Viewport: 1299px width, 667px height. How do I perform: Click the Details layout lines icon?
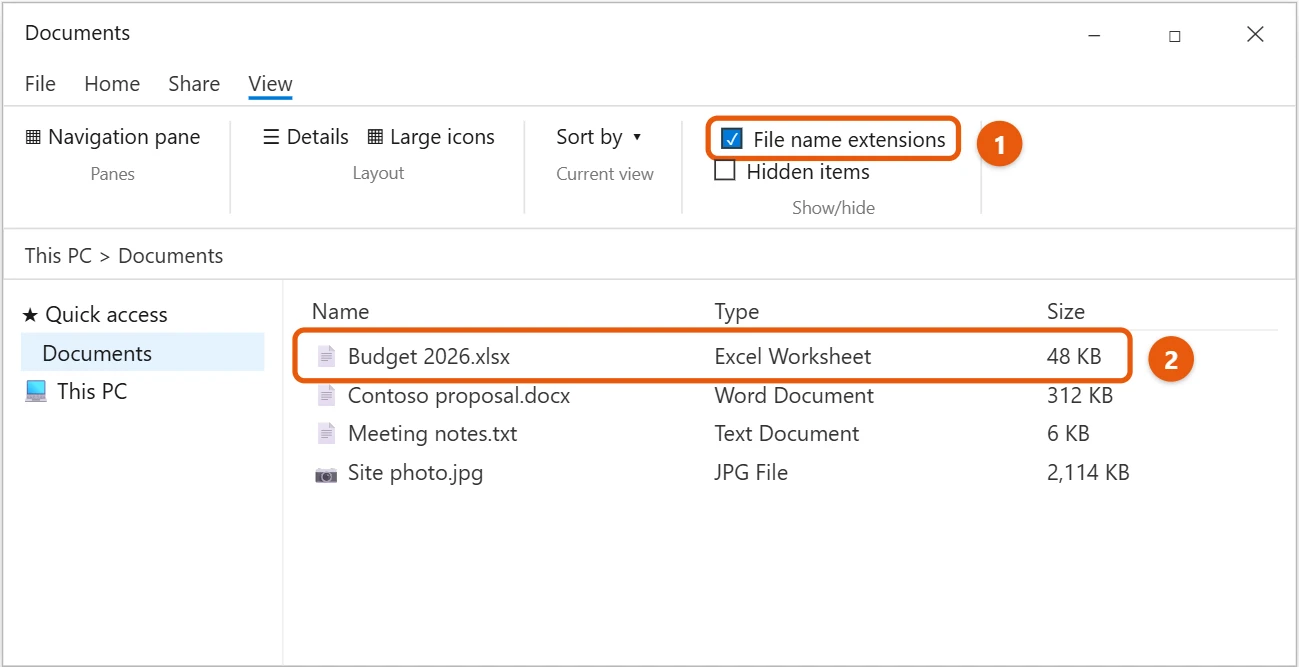point(271,137)
